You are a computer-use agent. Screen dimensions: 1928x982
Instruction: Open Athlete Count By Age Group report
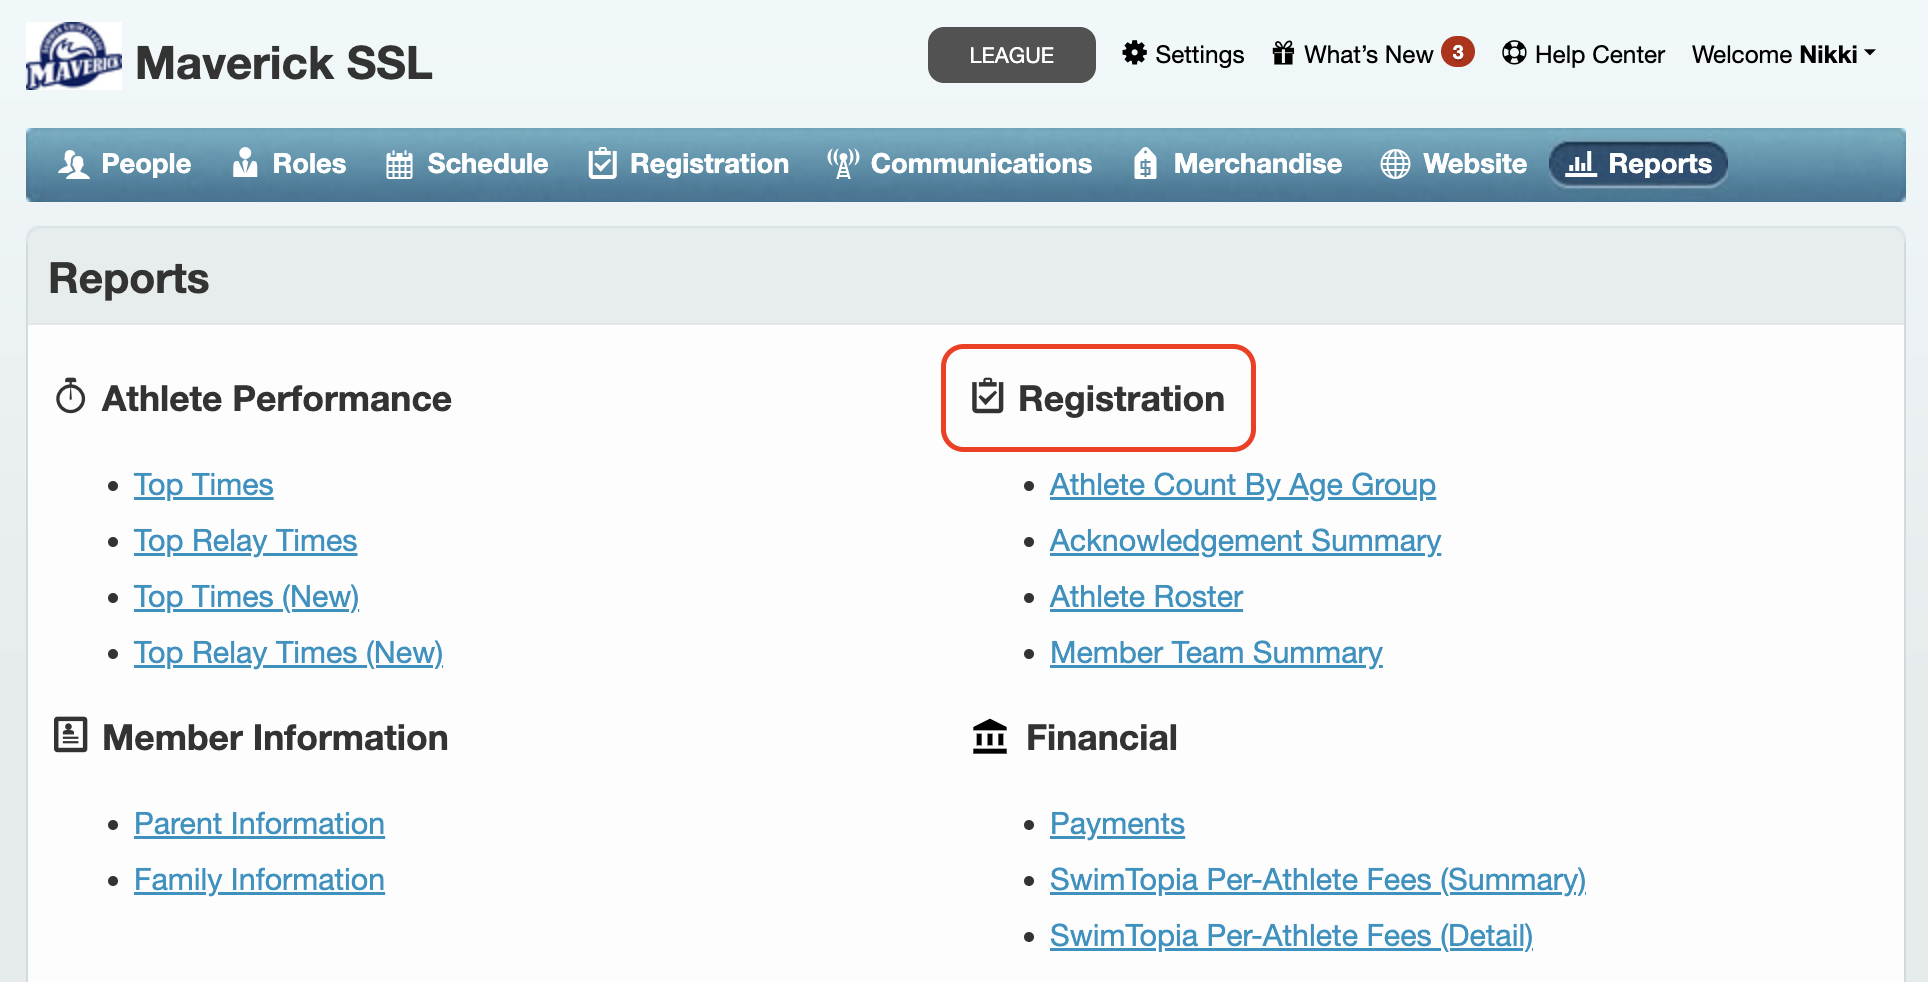[x=1243, y=485]
